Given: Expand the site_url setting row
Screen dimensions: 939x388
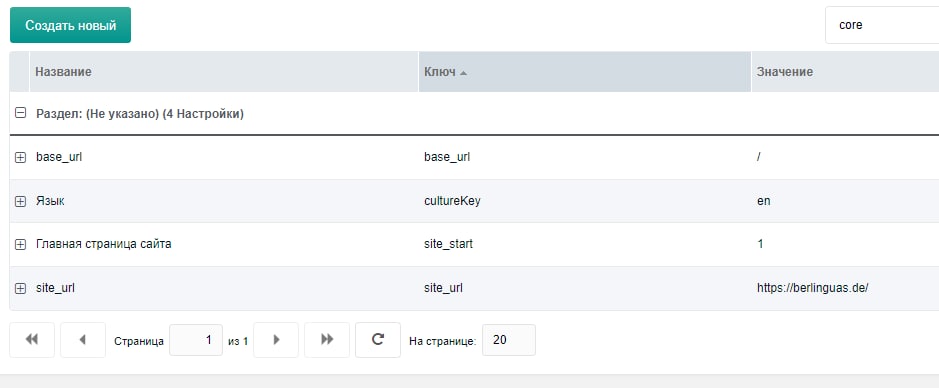Looking at the screenshot, I should point(20,288).
